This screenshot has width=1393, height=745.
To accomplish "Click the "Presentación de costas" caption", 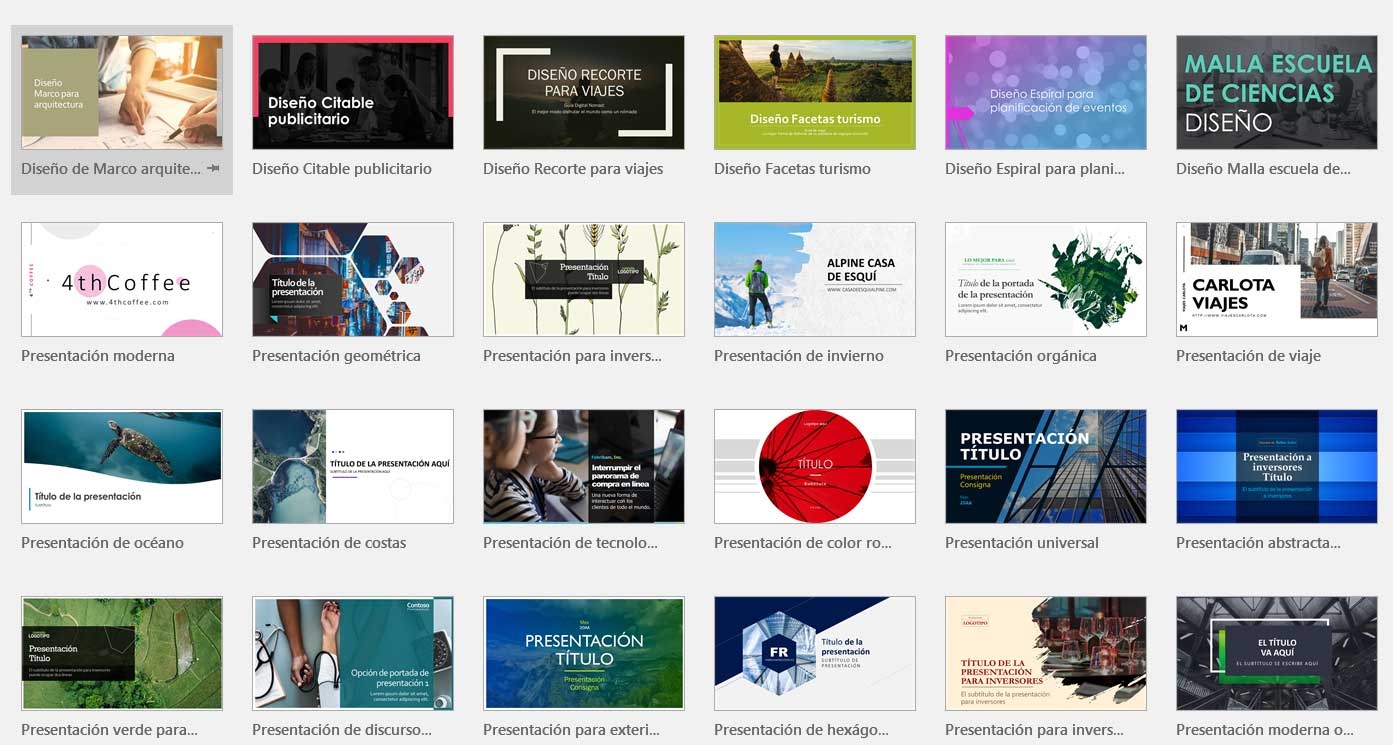I will 329,543.
